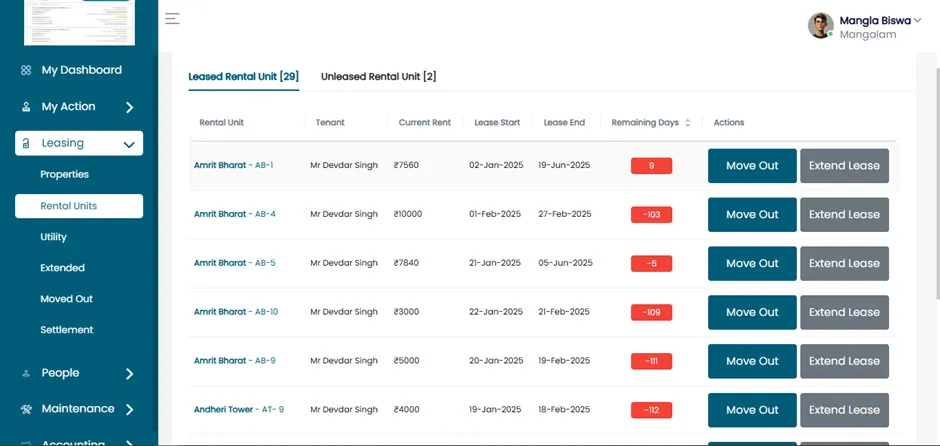This screenshot has height=446, width=940.
Task: Click the Leasing lock icon
Action: 26,143
